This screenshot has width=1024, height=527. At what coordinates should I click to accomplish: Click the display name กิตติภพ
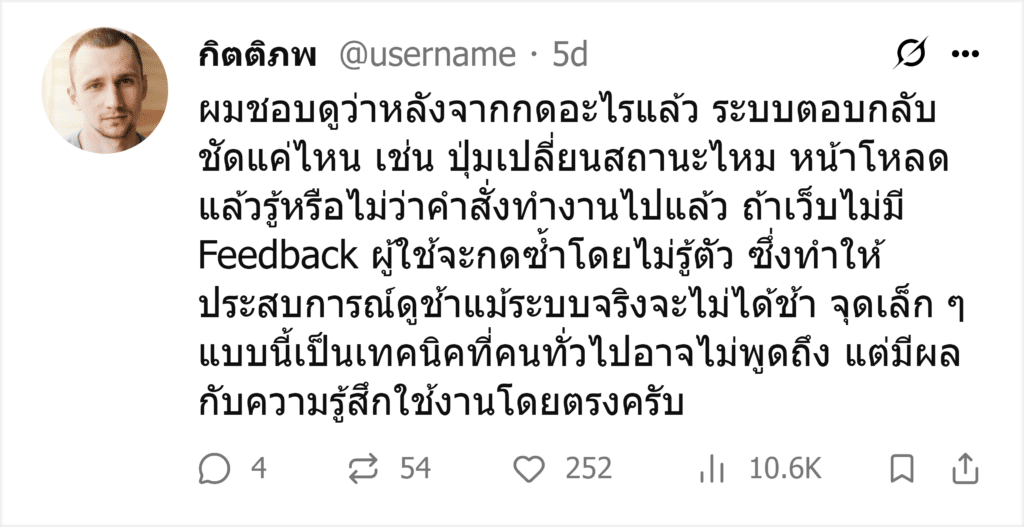(x=258, y=55)
